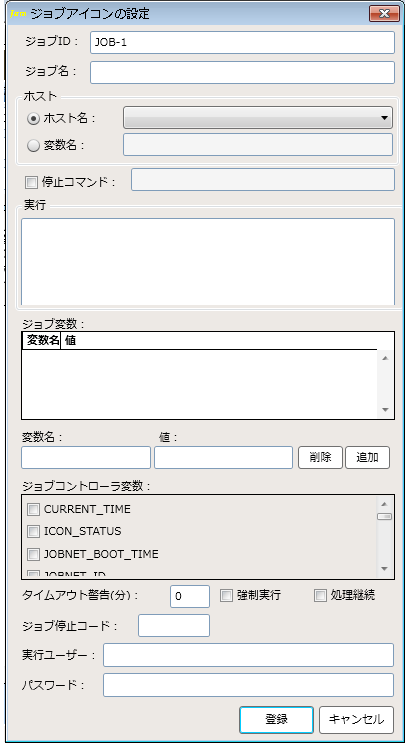Click the ジョブ名 input field

pos(242,72)
